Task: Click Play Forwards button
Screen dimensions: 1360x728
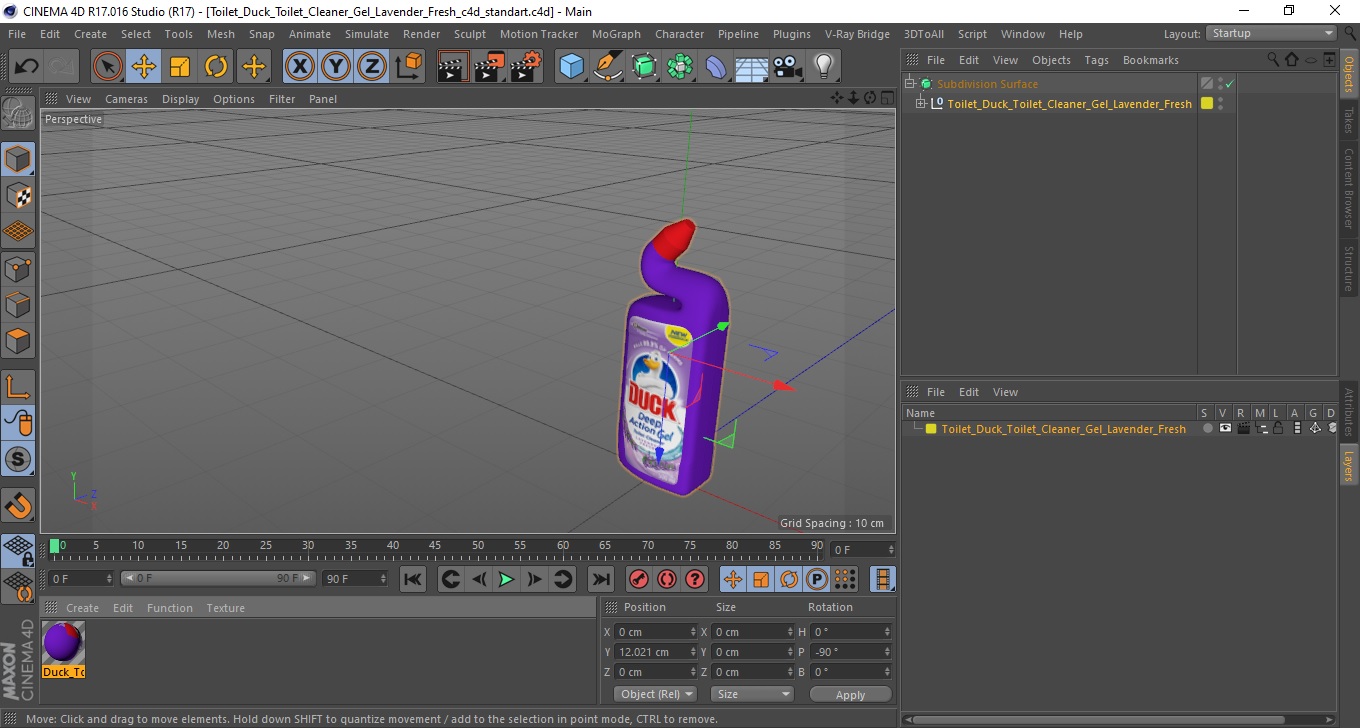Action: (506, 579)
